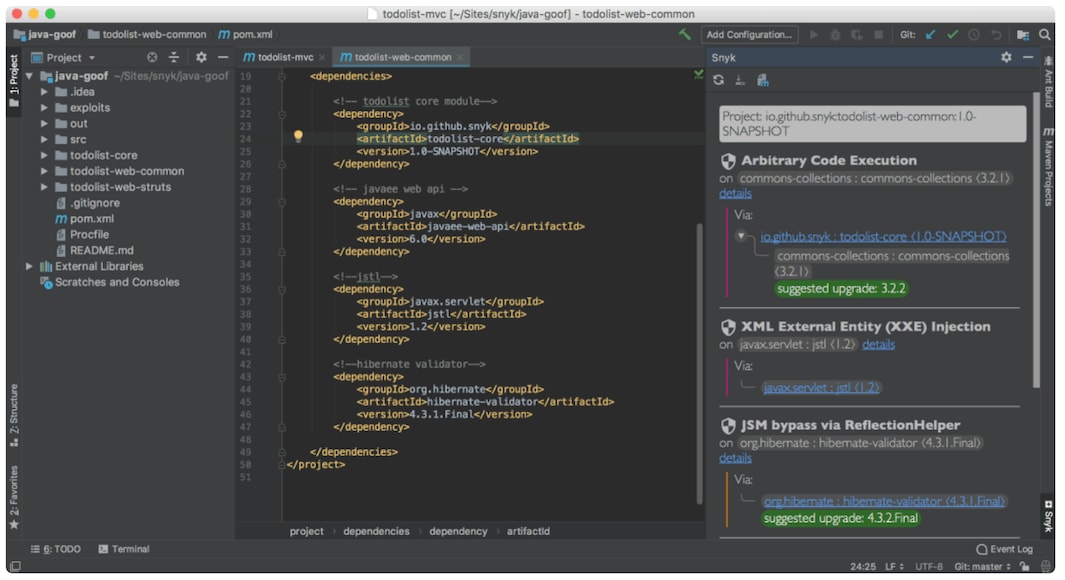Viewport: 1065px width, 580px height.
Task: Select Scratches and Consoles
Action: coord(117,282)
